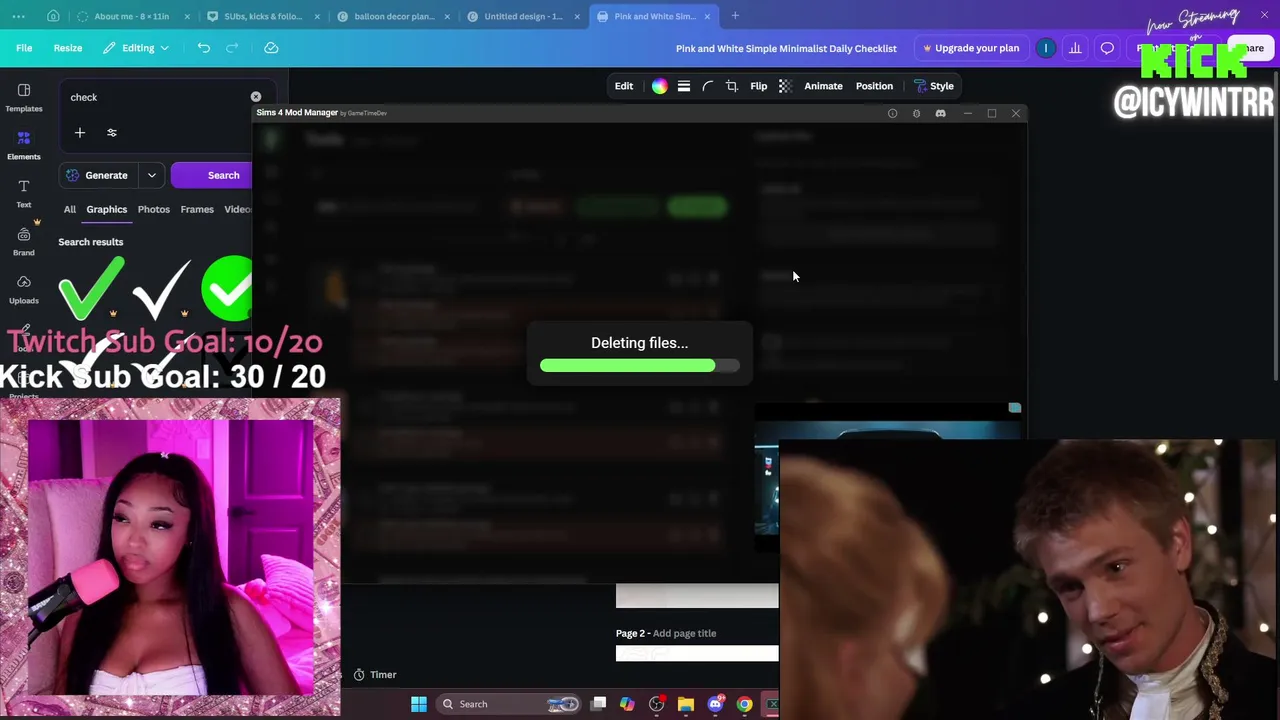Viewport: 1280px width, 720px height.
Task: Click the Animate toolbar button
Action: pos(824,86)
